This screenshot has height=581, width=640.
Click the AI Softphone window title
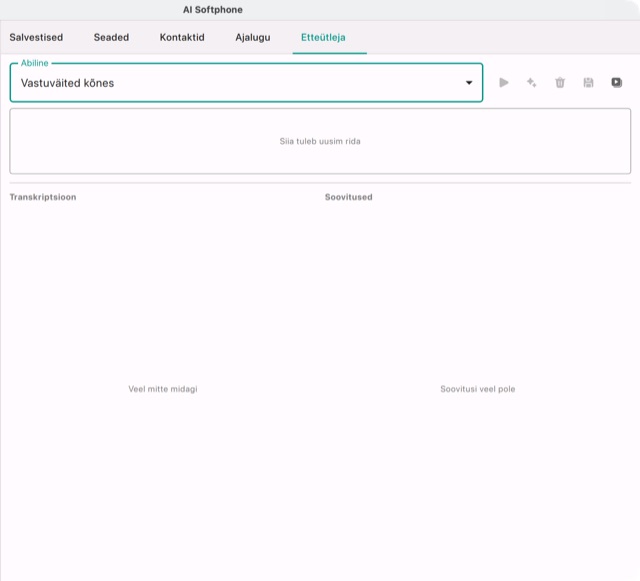pyautogui.click(x=213, y=10)
